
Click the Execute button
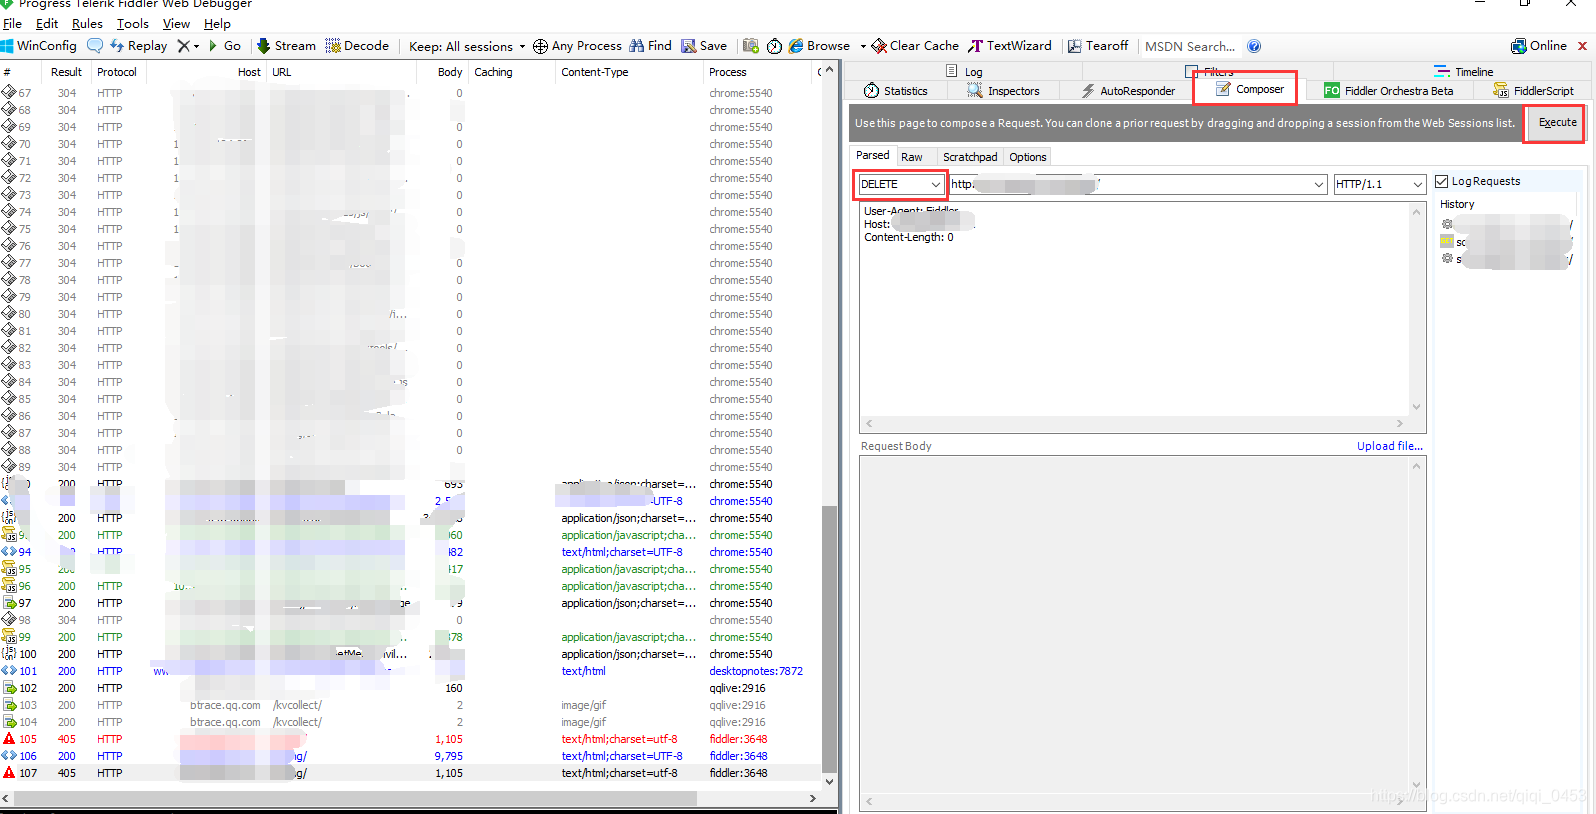(x=1557, y=122)
